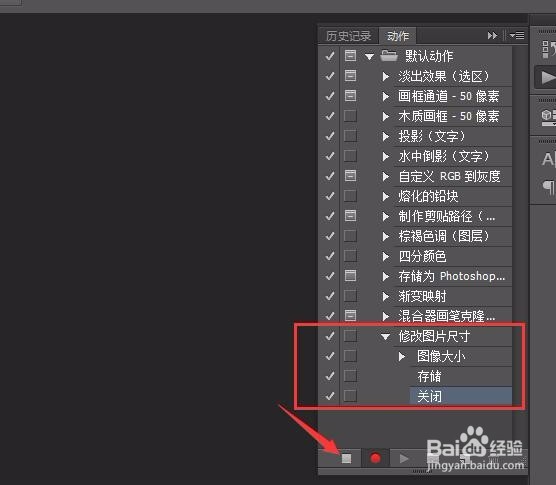Expand the 图像大小 step details

[402, 356]
